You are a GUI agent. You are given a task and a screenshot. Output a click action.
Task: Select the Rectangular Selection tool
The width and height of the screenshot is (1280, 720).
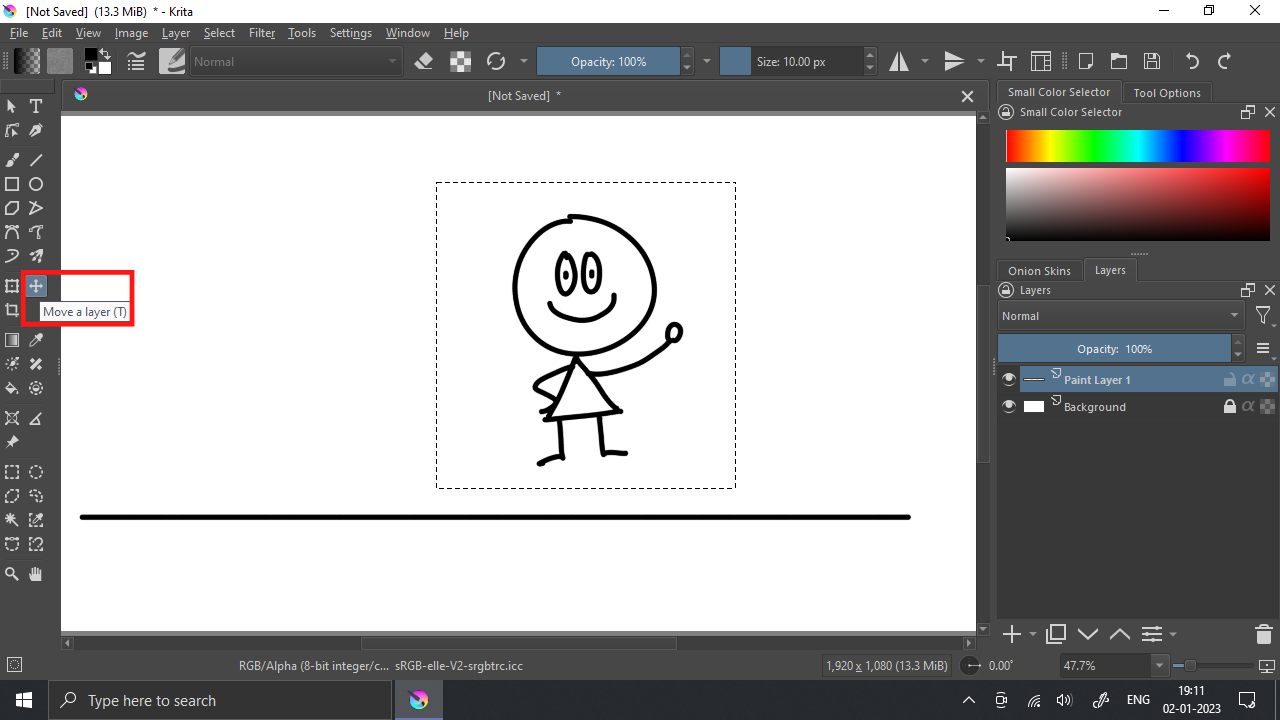pyautogui.click(x=12, y=472)
